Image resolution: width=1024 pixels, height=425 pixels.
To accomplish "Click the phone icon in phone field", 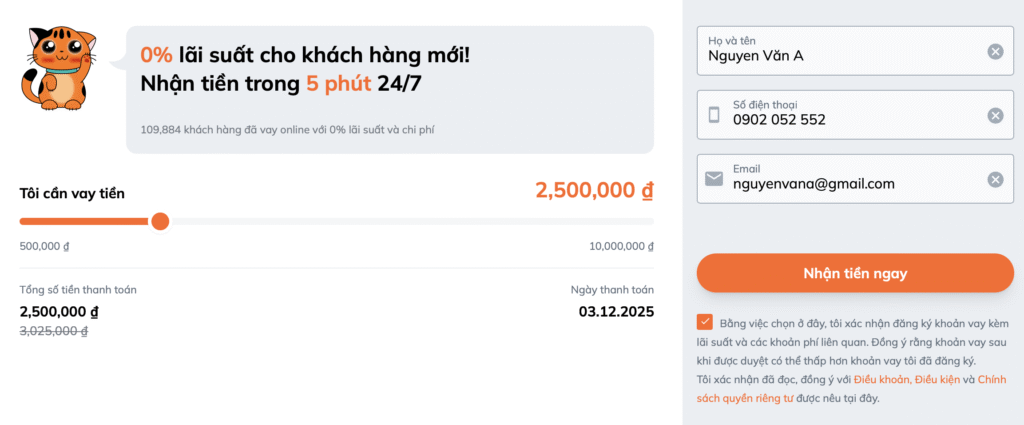I will 714,115.
